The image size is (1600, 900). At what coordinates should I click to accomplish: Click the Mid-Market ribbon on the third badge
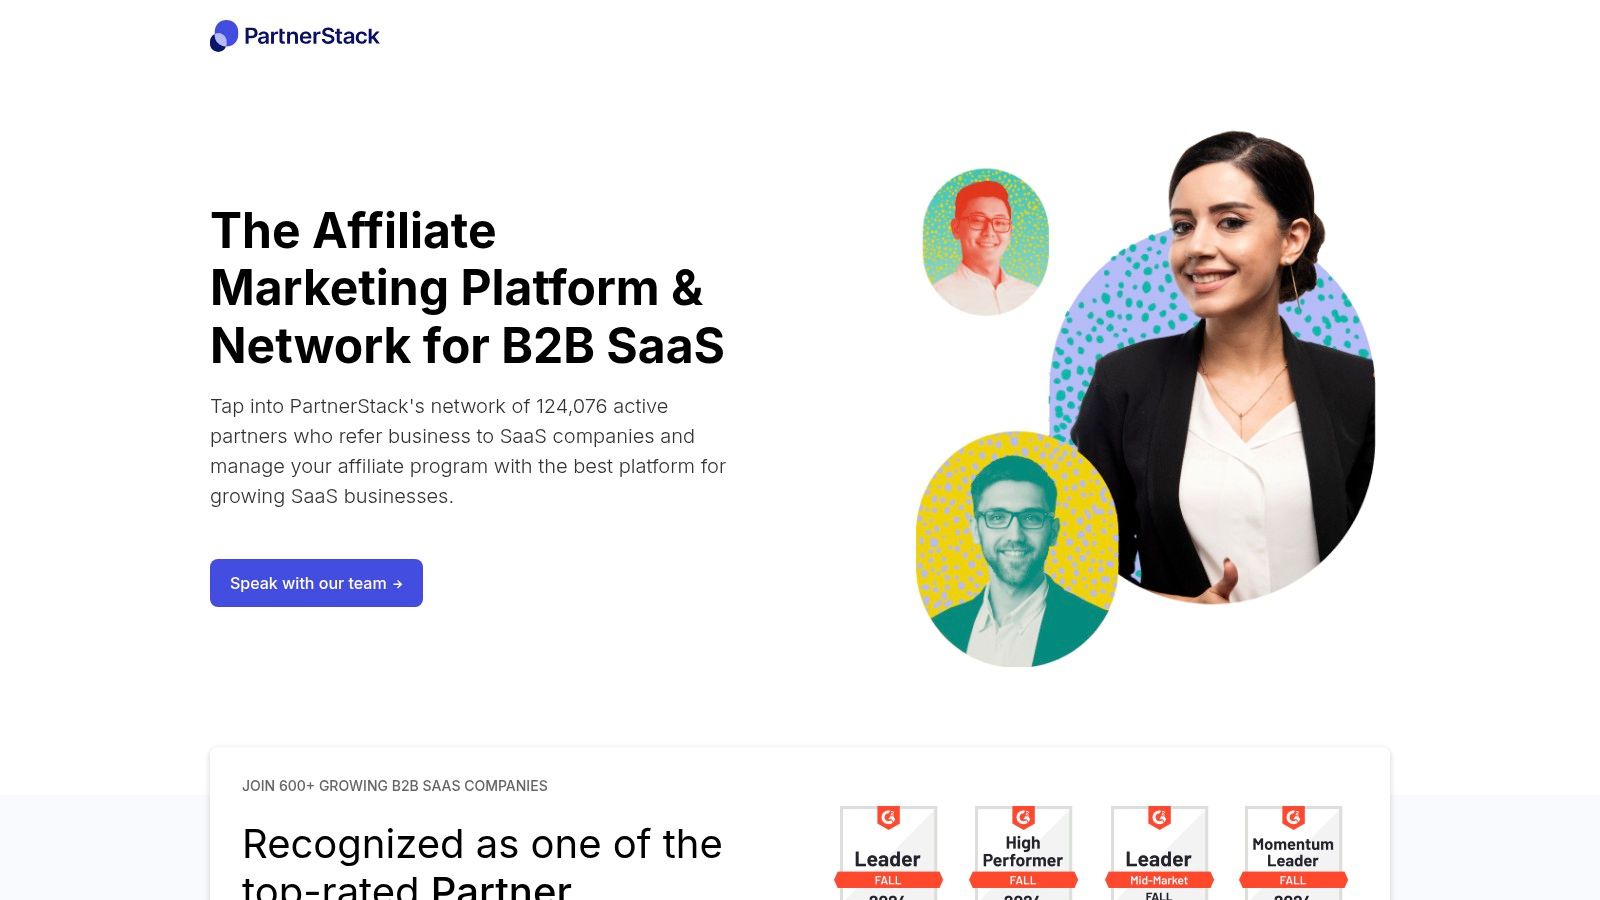1159,880
